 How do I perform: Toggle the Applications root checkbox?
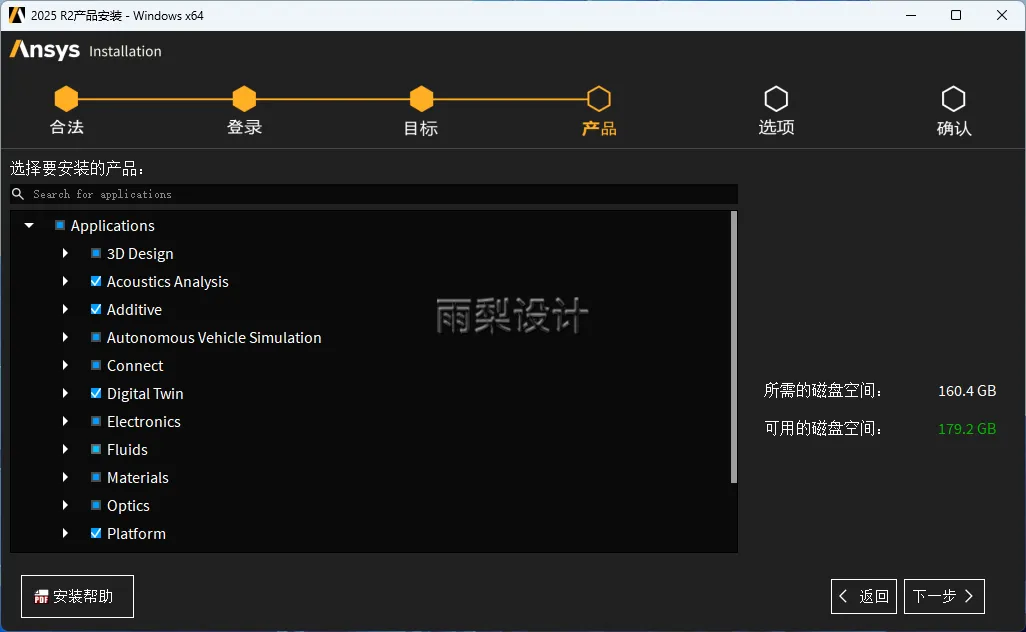(60, 225)
